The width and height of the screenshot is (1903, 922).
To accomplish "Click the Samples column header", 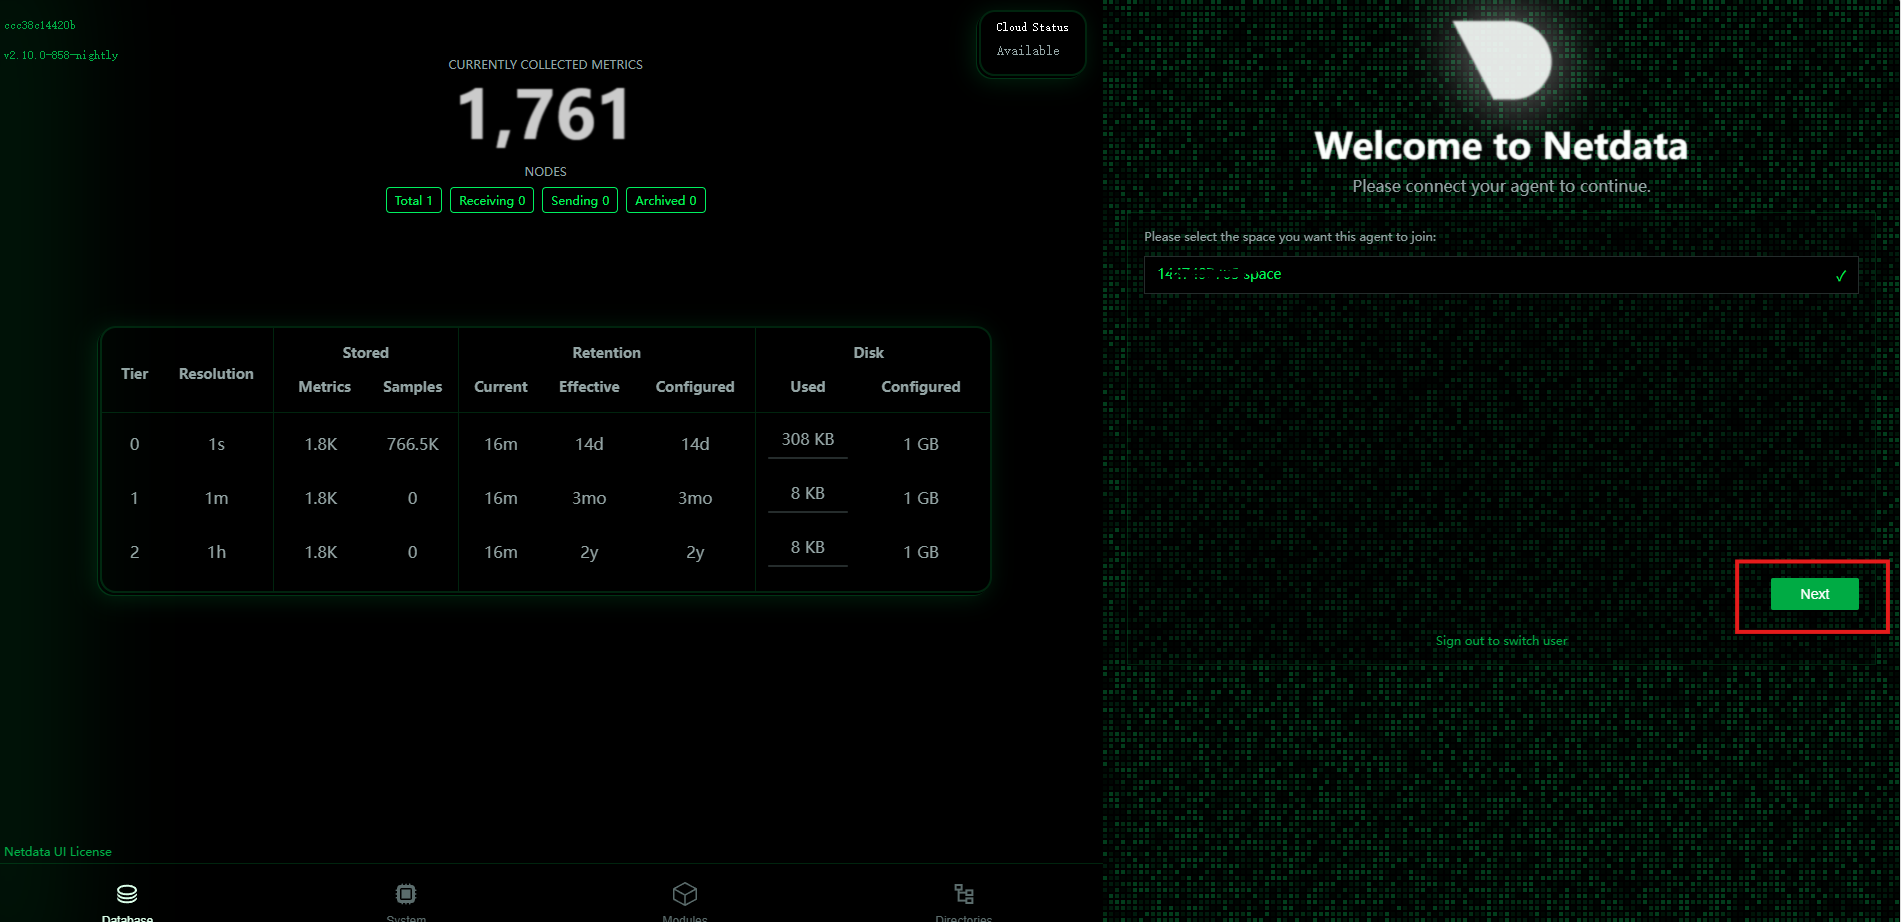I will [x=413, y=387].
